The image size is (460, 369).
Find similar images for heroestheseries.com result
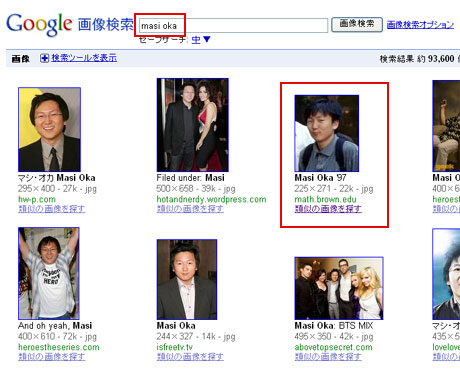pos(51,357)
